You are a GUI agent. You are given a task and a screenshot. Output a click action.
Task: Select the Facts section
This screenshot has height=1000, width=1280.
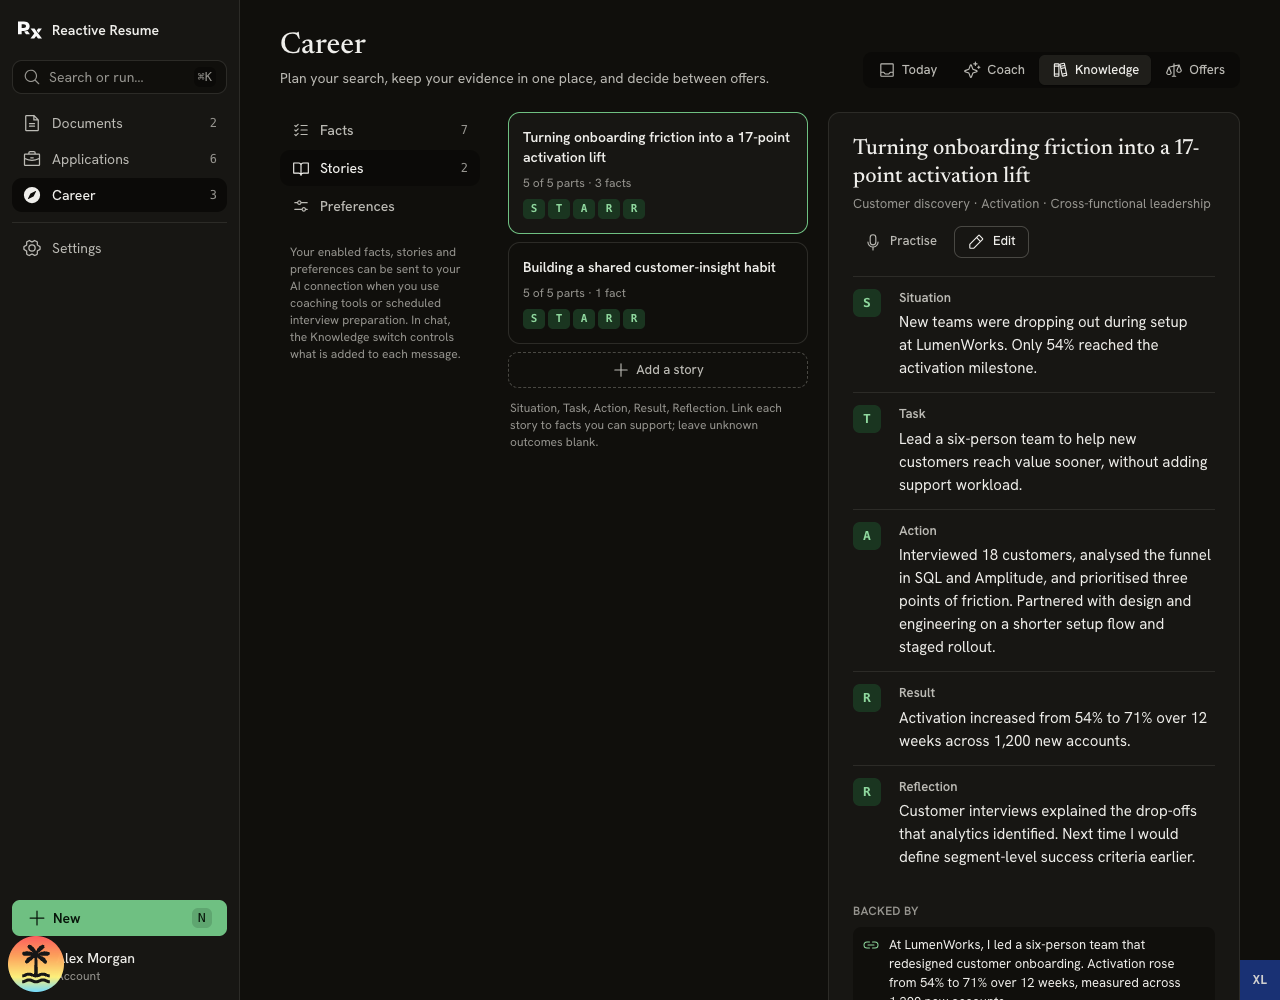point(380,130)
